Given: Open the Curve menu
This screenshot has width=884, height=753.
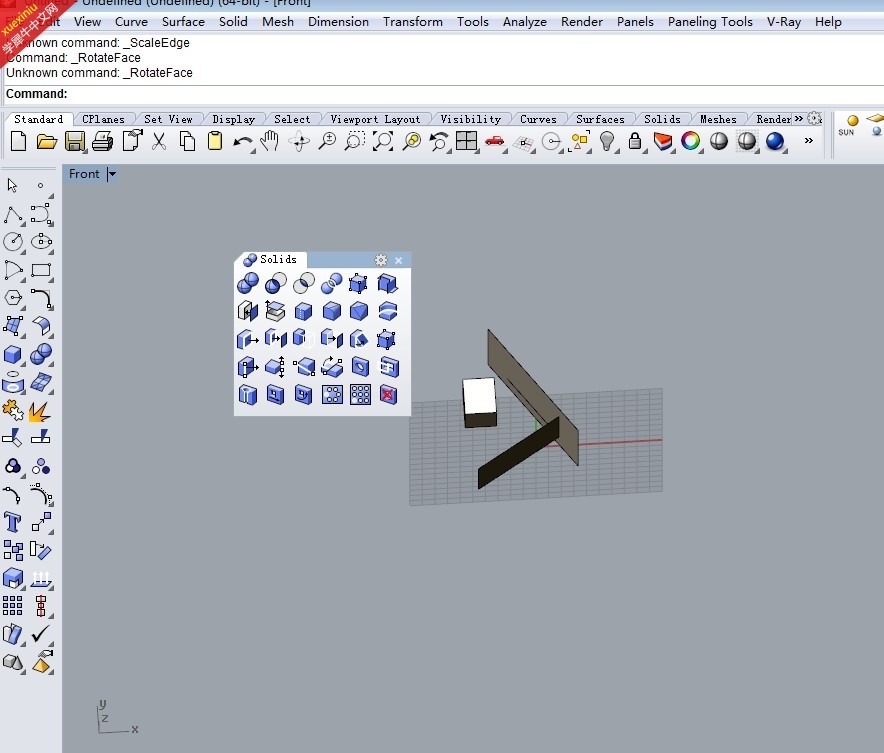Looking at the screenshot, I should [131, 22].
